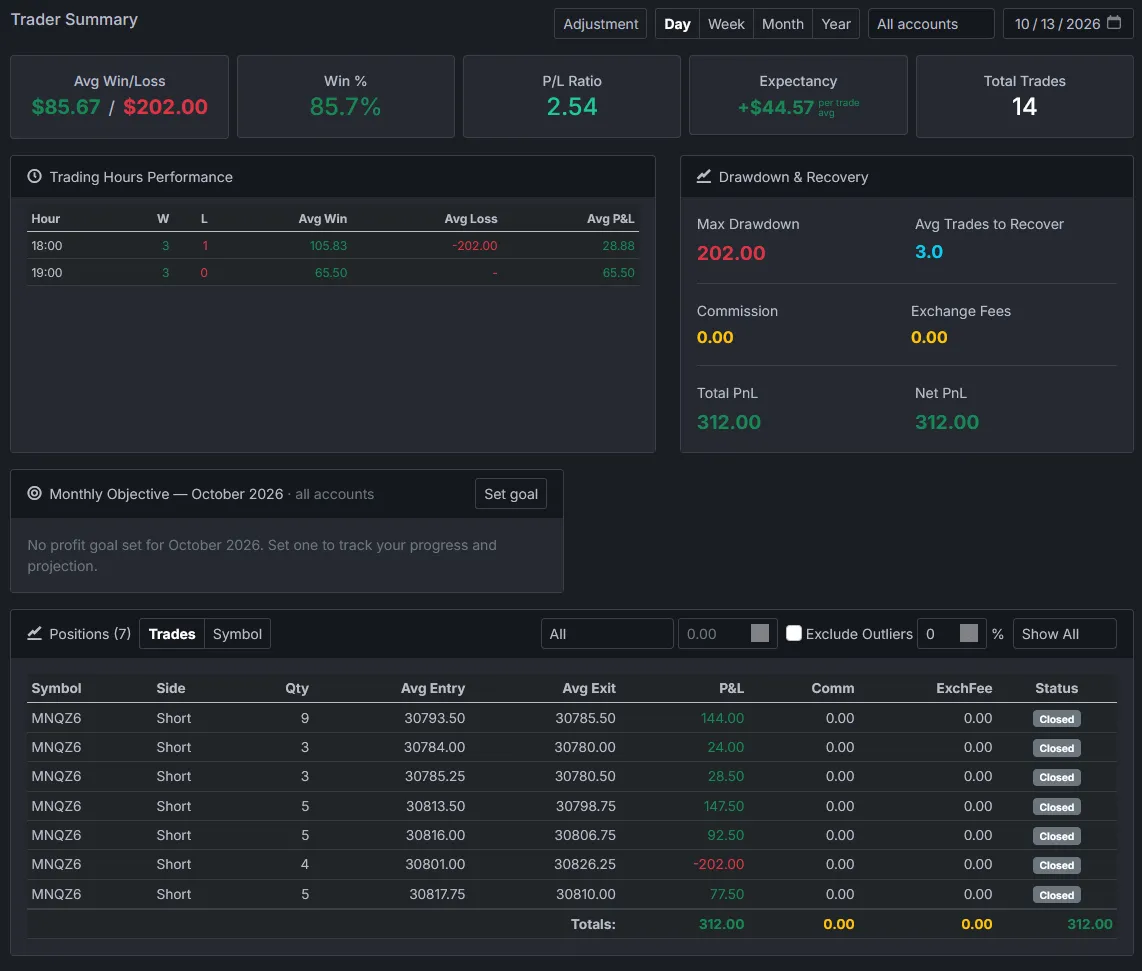The image size is (1142, 971).
Task: Click the Avg Trades to Recover value 3.0
Action: click(929, 252)
